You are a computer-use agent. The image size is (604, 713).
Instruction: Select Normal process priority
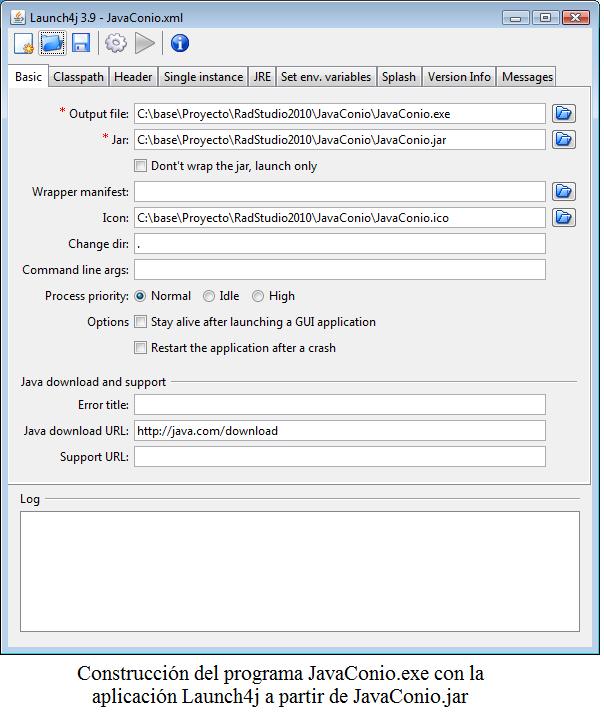[140, 296]
